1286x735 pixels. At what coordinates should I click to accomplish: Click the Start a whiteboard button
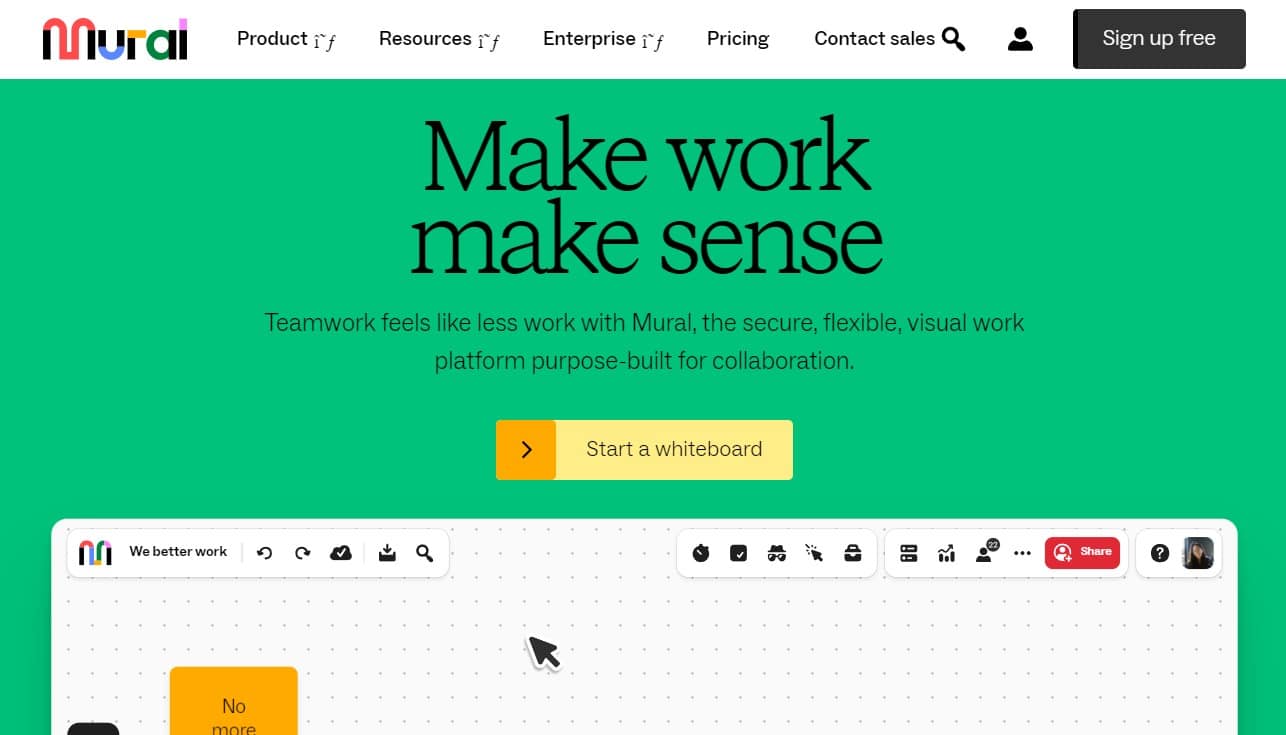pyautogui.click(x=644, y=450)
